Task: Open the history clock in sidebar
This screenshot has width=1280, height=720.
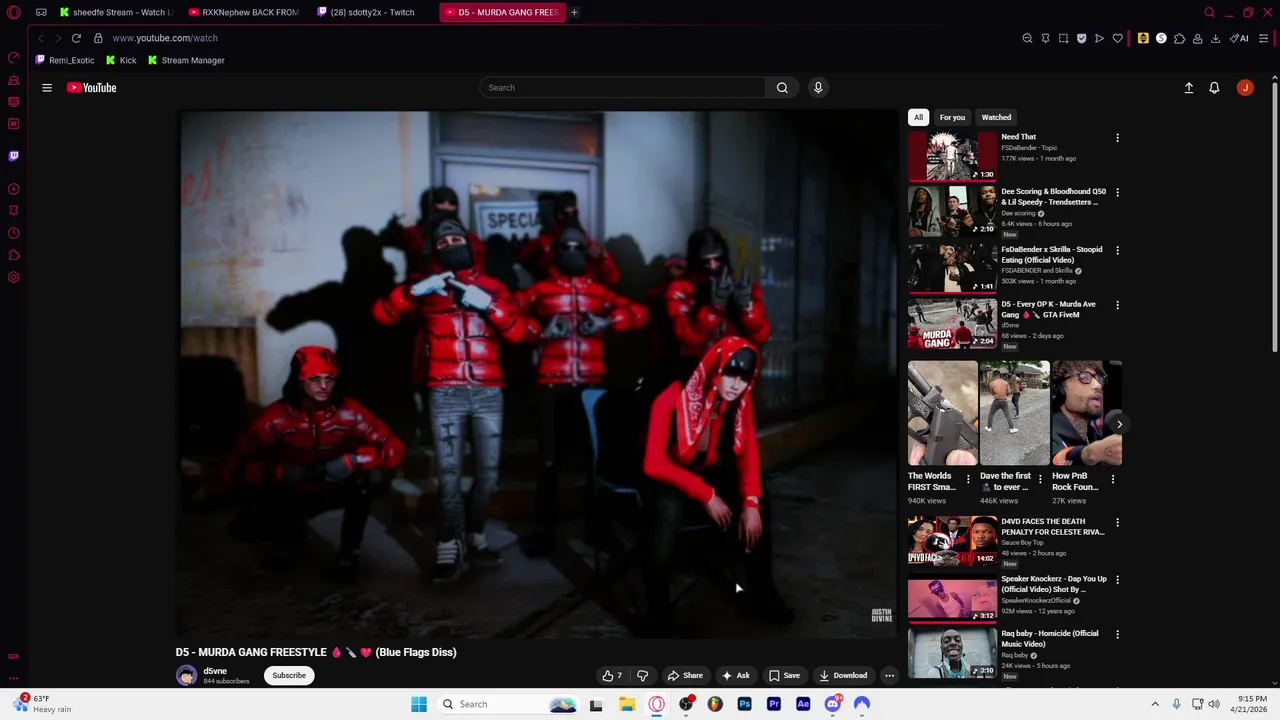Action: [x=13, y=233]
